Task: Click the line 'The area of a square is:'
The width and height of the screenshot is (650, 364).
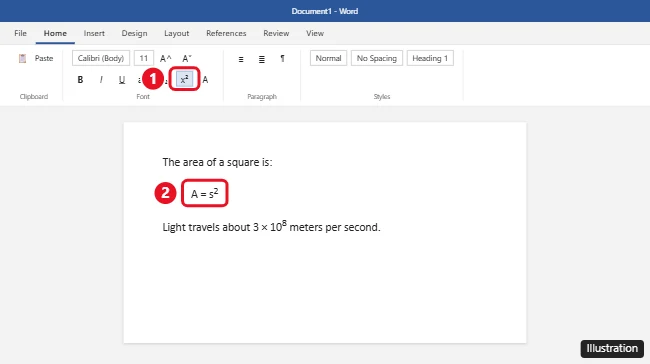Action: (x=217, y=162)
